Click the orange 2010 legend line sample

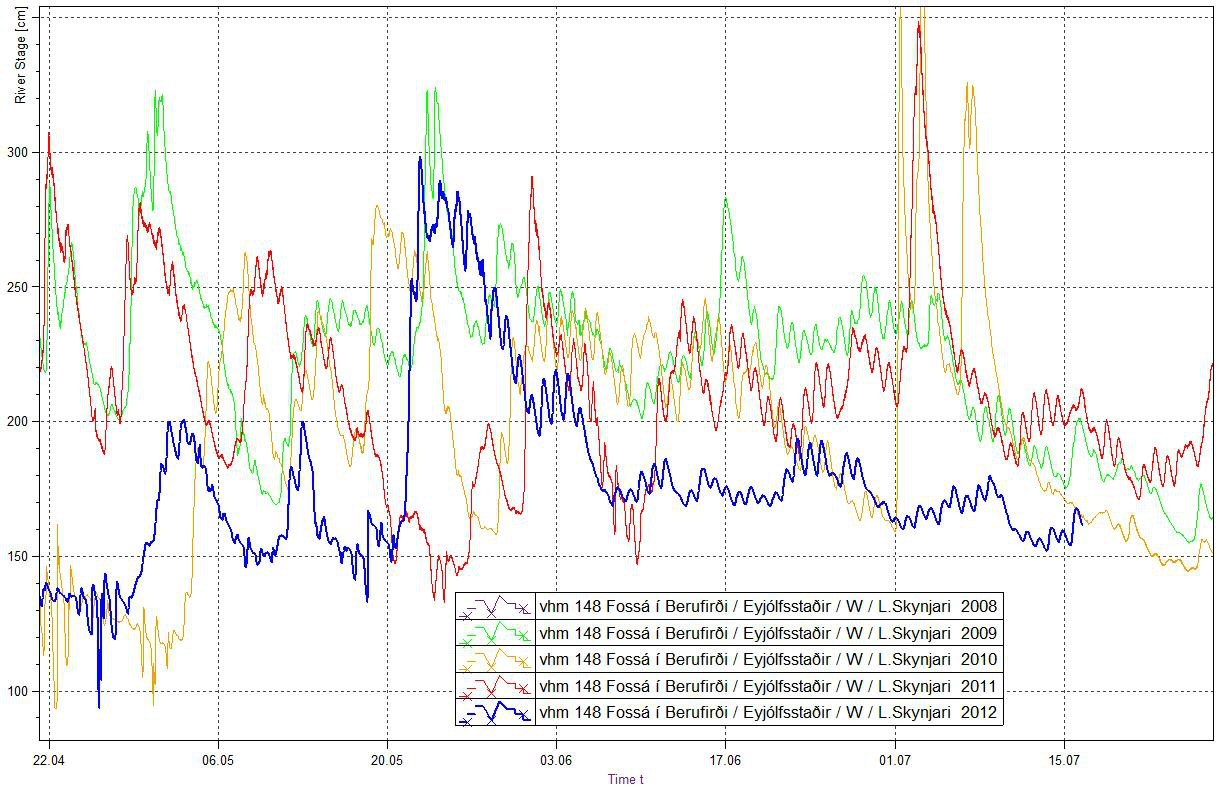coord(494,660)
